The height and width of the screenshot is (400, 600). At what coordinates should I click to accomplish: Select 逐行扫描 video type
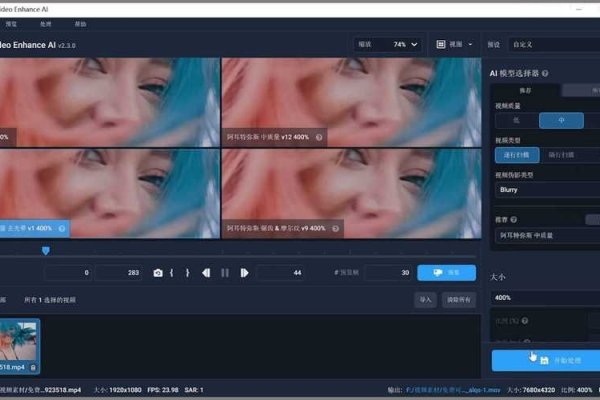[x=517, y=155]
